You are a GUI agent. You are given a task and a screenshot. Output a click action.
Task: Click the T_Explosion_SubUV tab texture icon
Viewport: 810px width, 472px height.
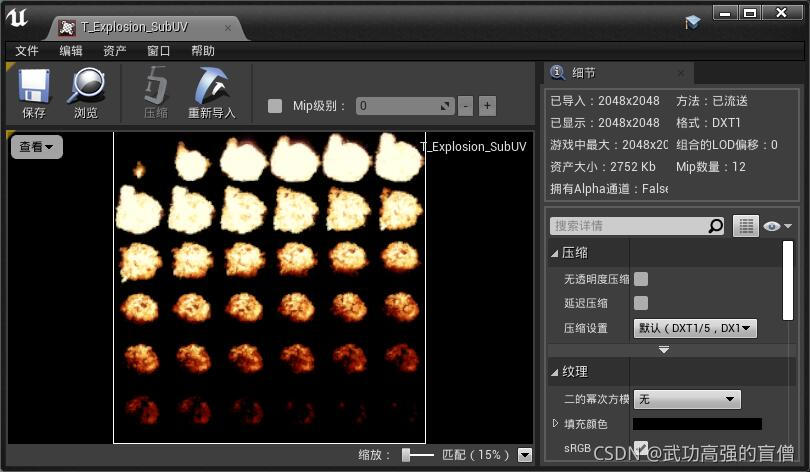67,27
